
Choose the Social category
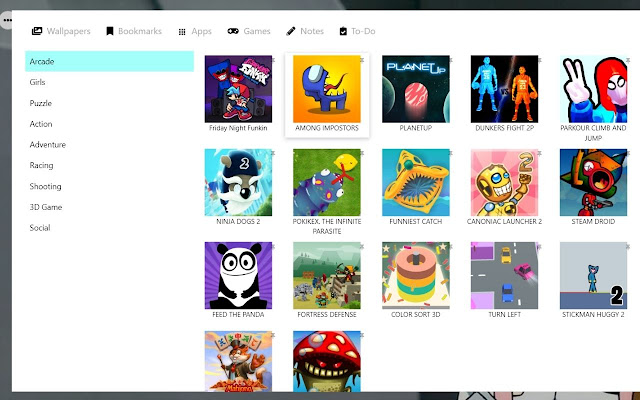(x=109, y=228)
